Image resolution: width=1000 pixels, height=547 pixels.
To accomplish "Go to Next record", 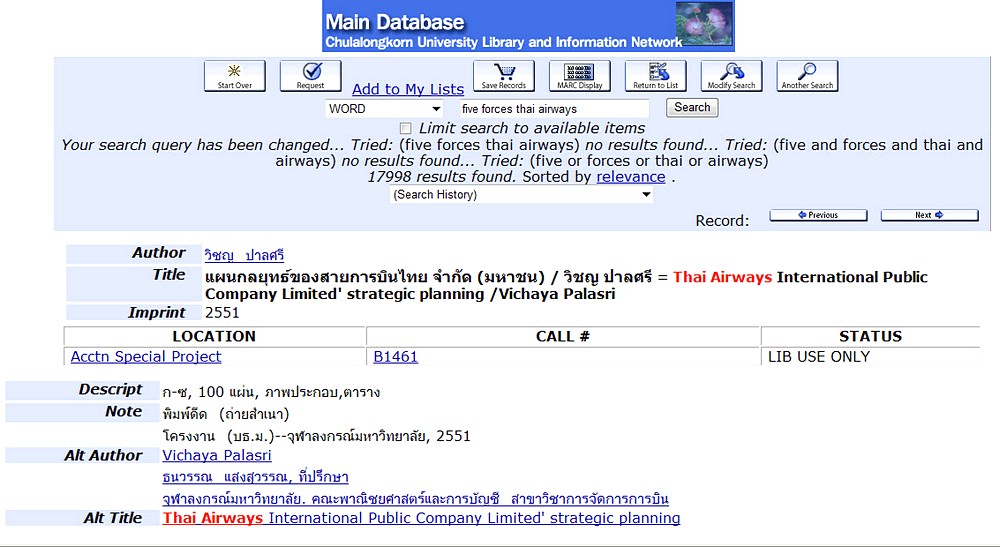I will point(929,215).
